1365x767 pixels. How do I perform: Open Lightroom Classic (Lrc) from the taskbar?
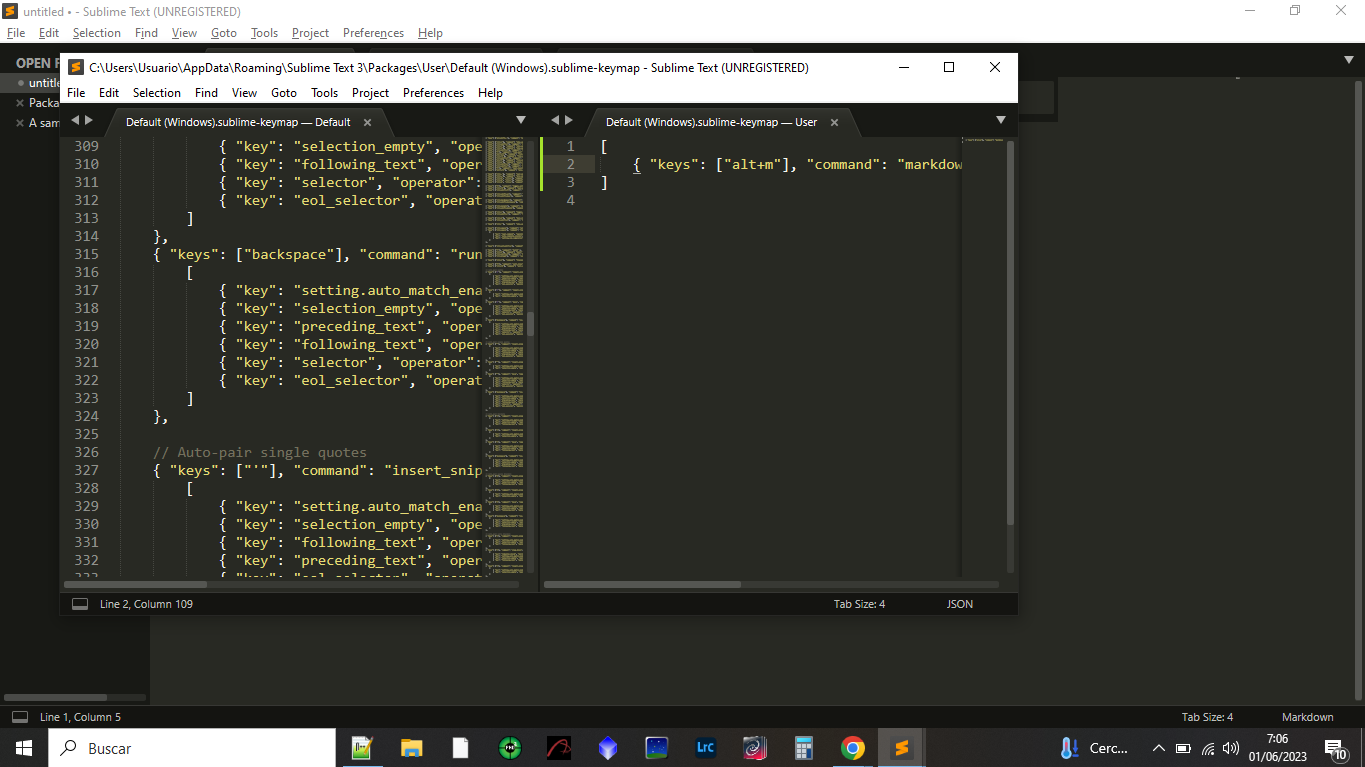[x=706, y=748]
